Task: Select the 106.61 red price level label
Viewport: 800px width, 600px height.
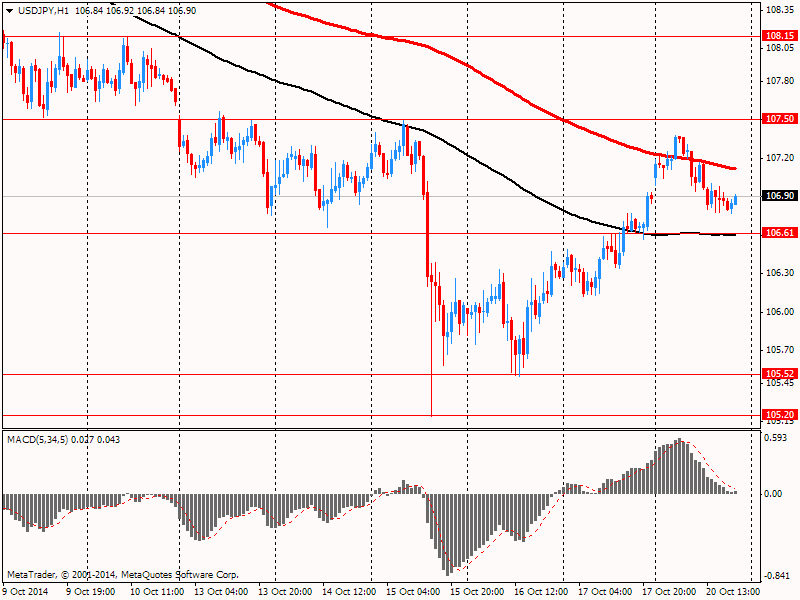Action: [x=780, y=233]
